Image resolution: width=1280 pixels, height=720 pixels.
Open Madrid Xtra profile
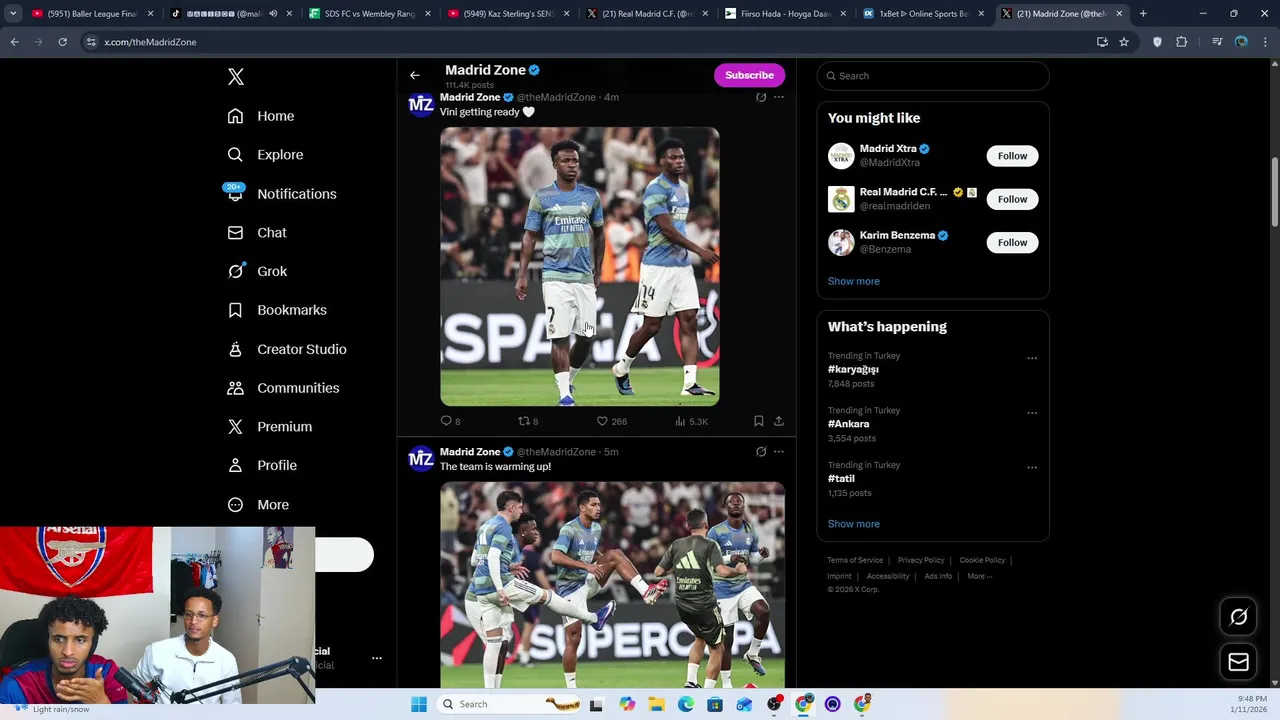(x=888, y=149)
